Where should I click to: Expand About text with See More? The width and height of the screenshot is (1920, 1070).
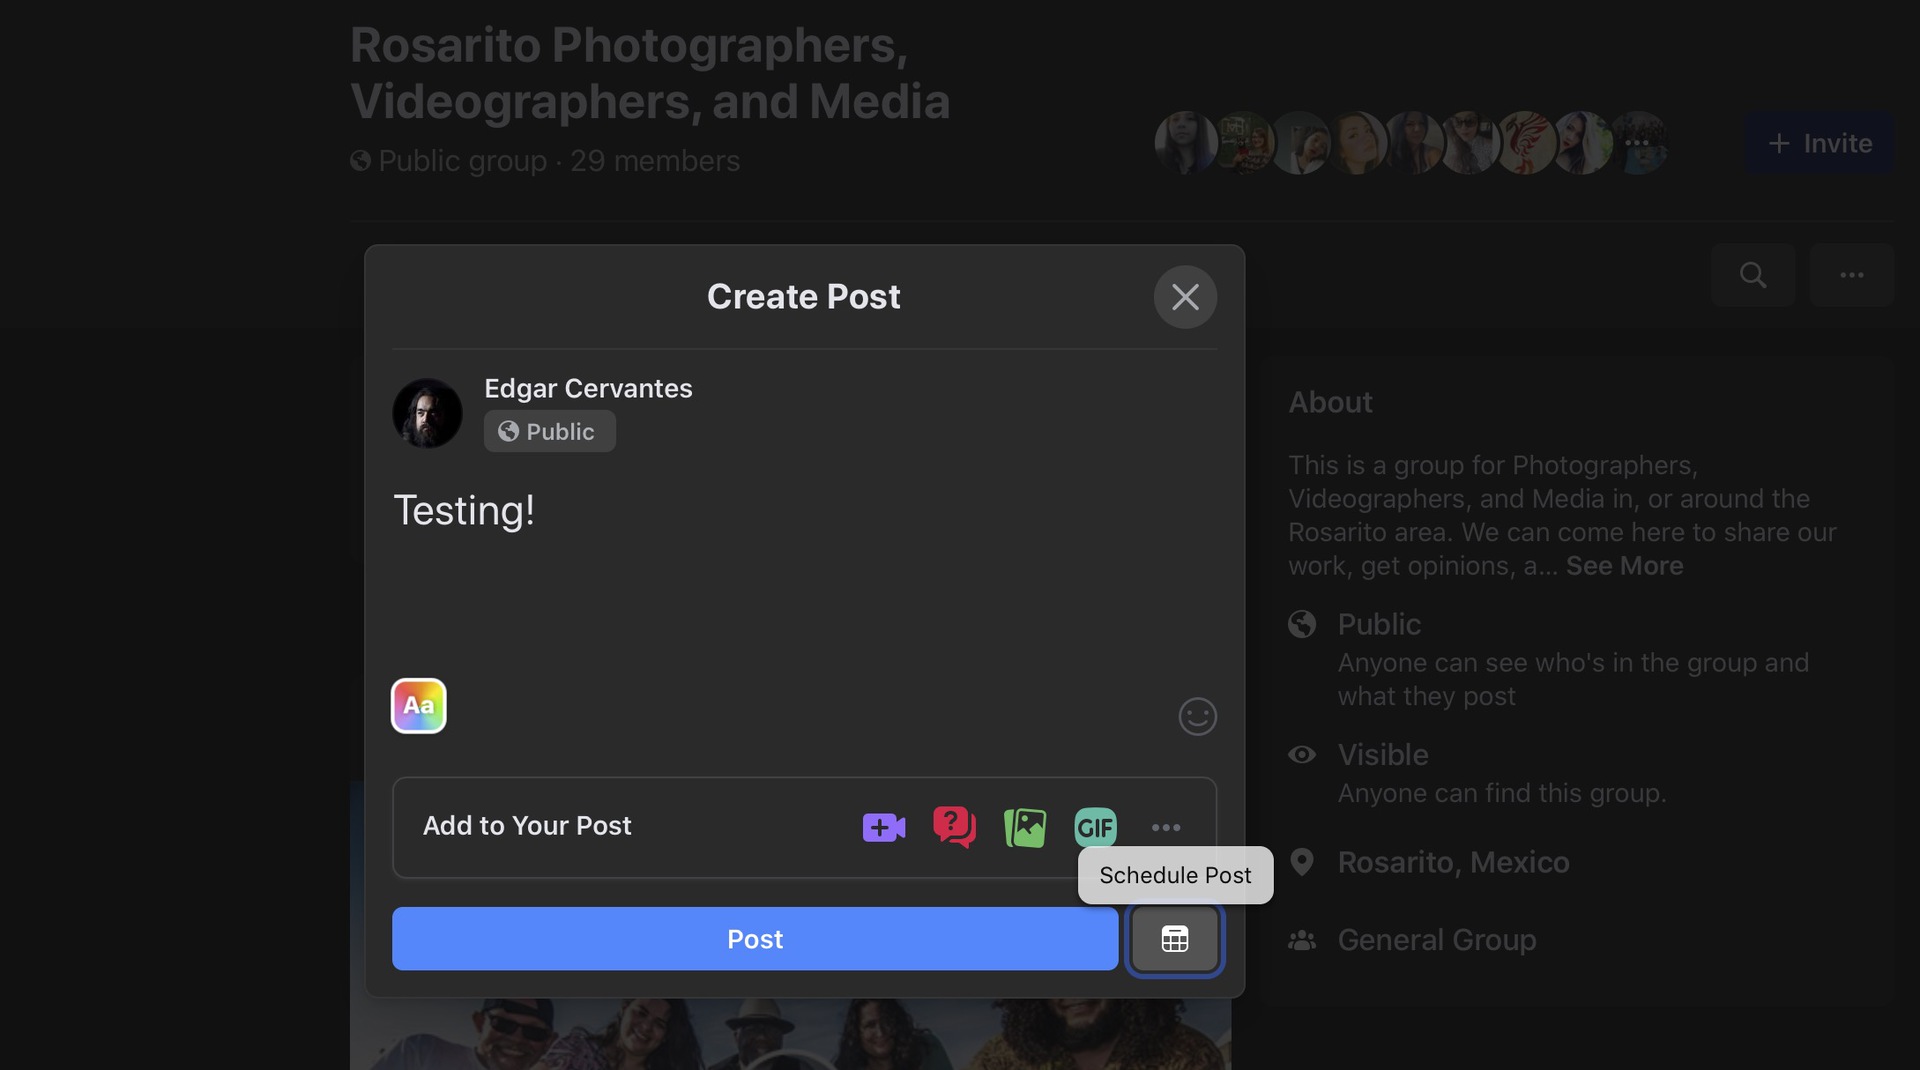click(x=1624, y=566)
